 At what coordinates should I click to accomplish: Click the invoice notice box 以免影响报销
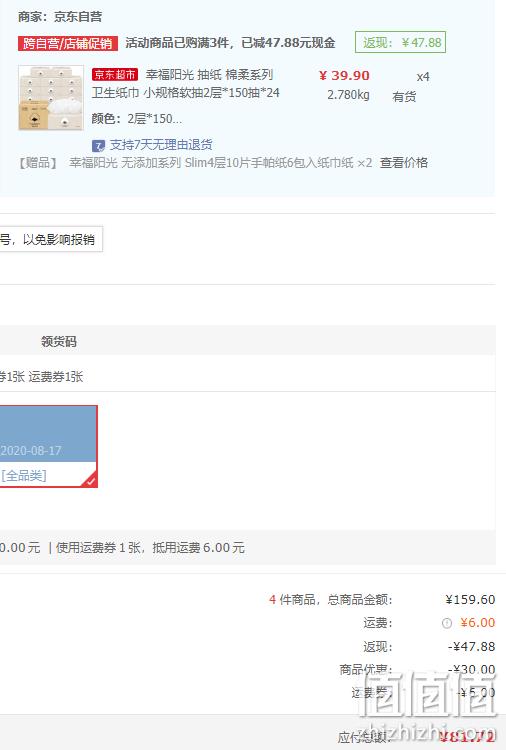point(51,239)
